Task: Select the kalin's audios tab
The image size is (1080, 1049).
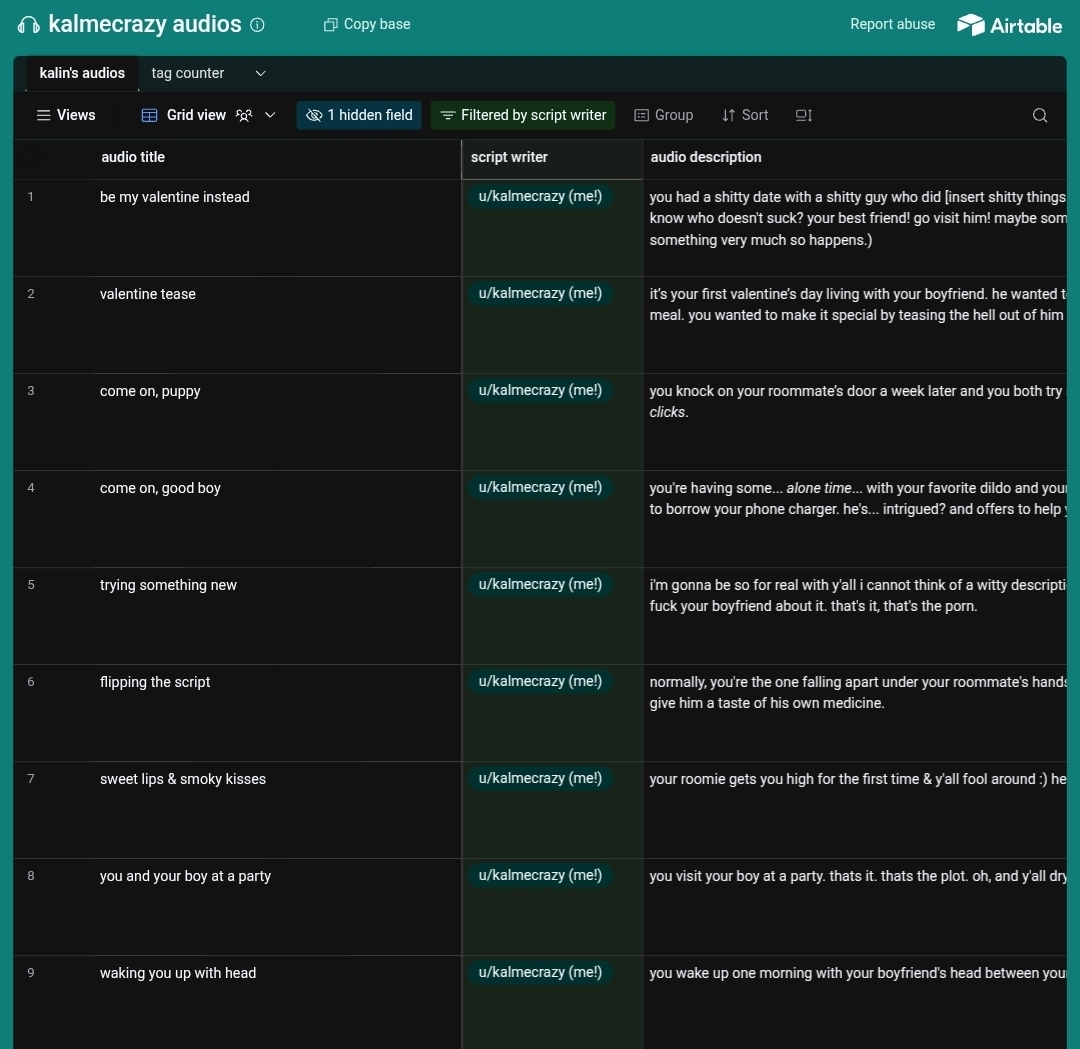Action: (82, 73)
